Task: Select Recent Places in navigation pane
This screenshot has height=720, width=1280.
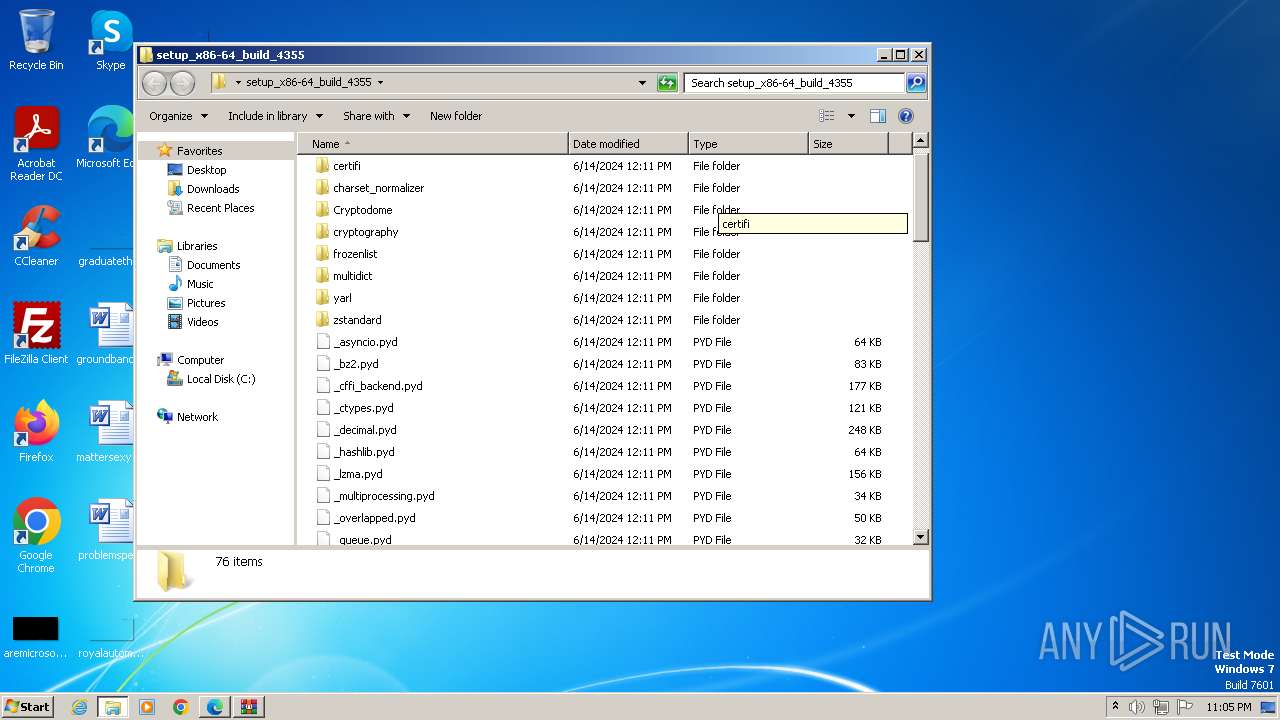Action: pyautogui.click(x=220, y=208)
